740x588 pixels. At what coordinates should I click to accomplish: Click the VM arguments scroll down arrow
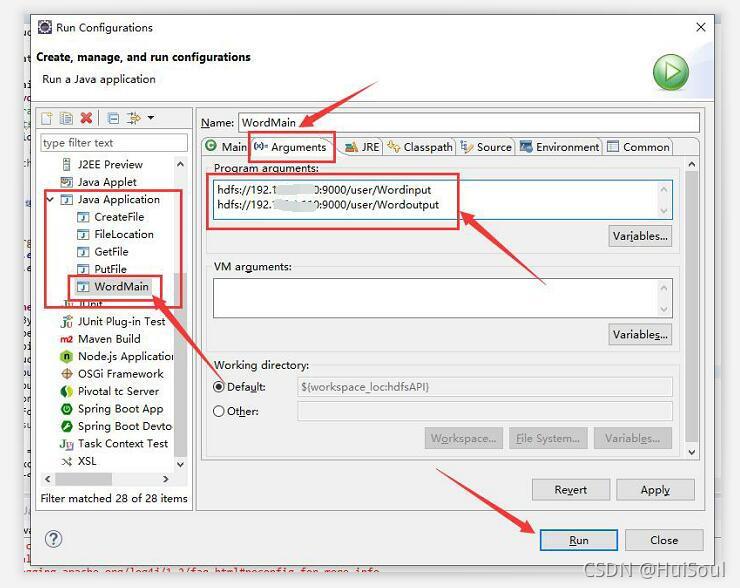tap(664, 309)
